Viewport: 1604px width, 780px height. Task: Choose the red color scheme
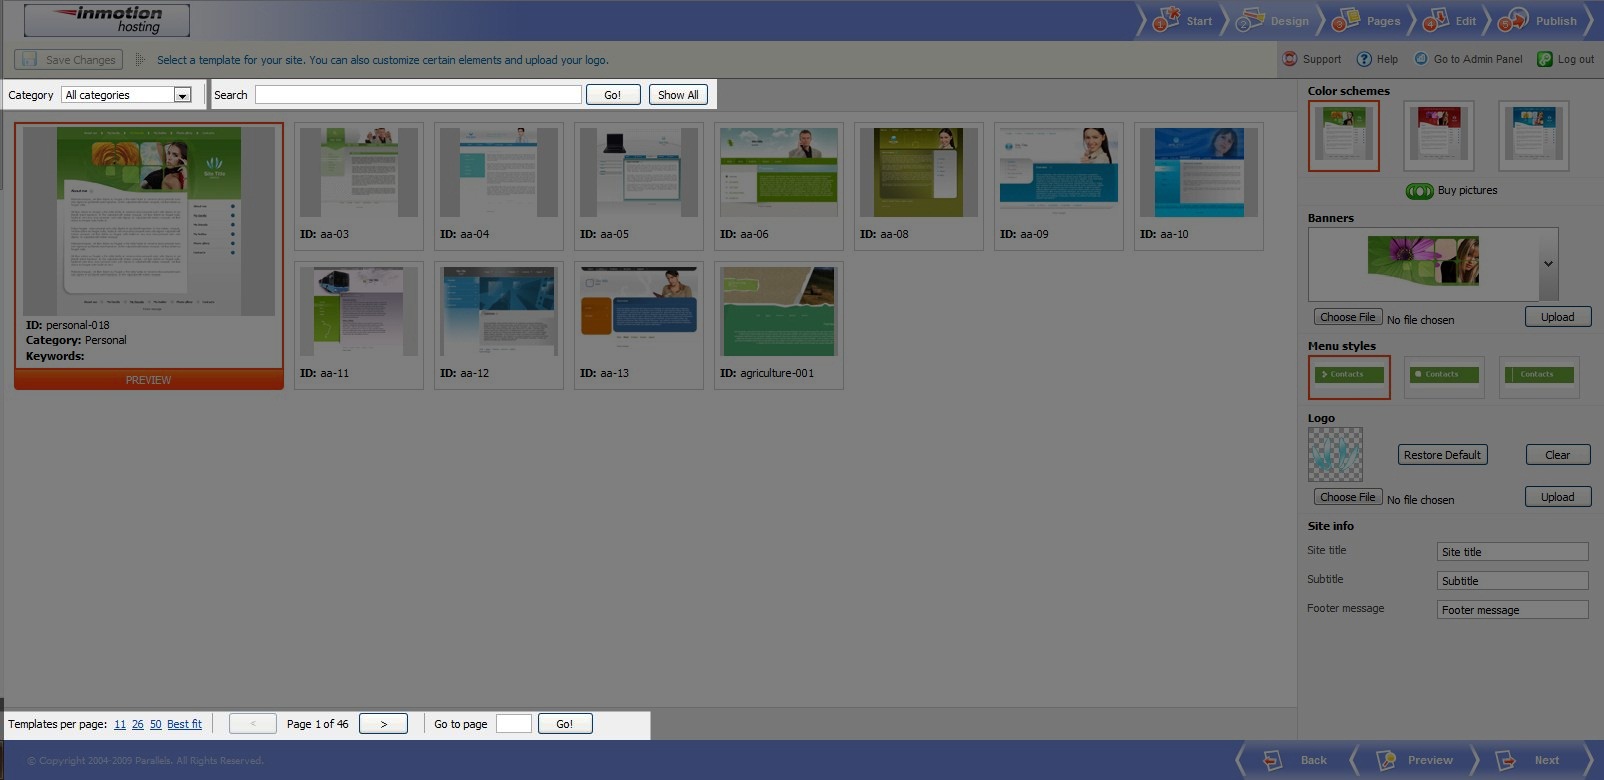(1439, 135)
